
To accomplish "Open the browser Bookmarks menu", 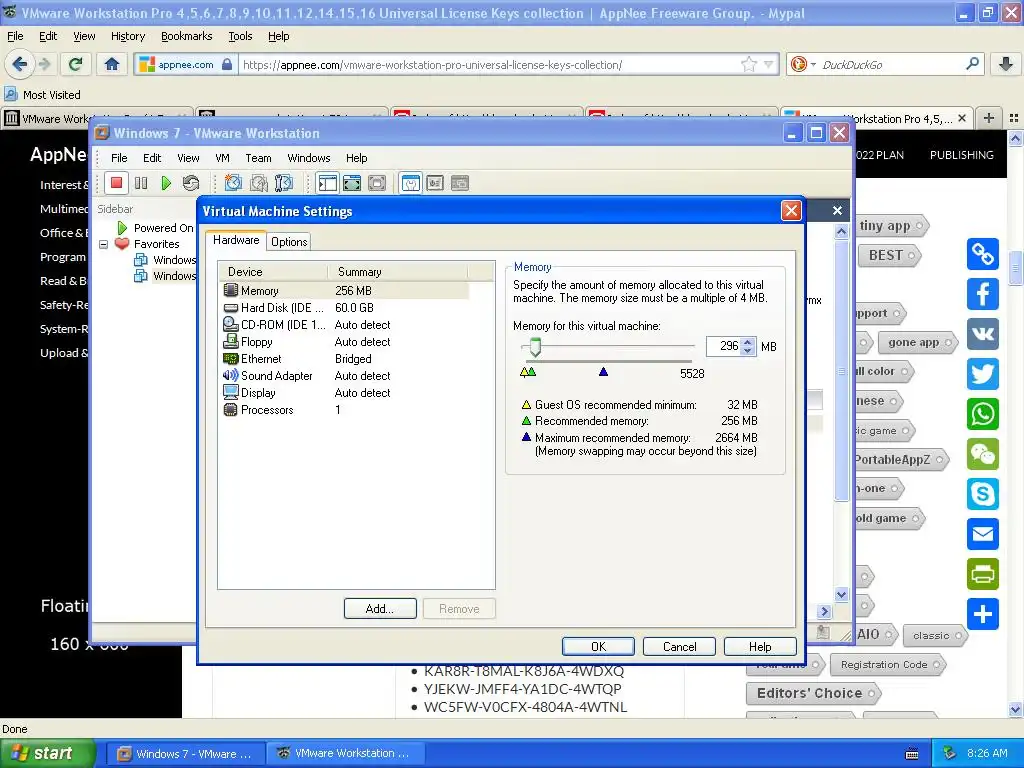I will [x=187, y=37].
